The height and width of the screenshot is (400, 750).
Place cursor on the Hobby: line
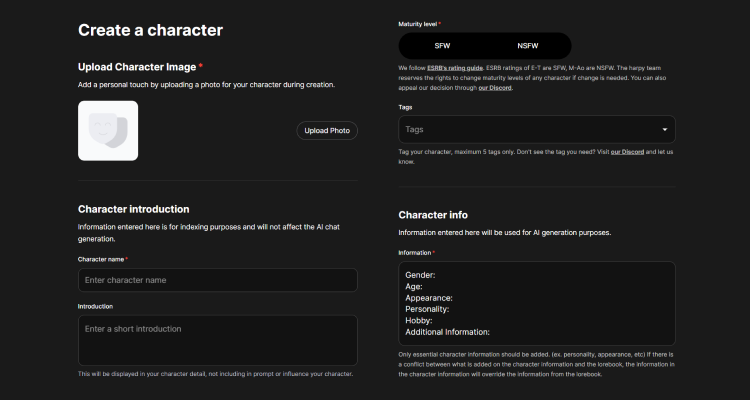point(419,321)
